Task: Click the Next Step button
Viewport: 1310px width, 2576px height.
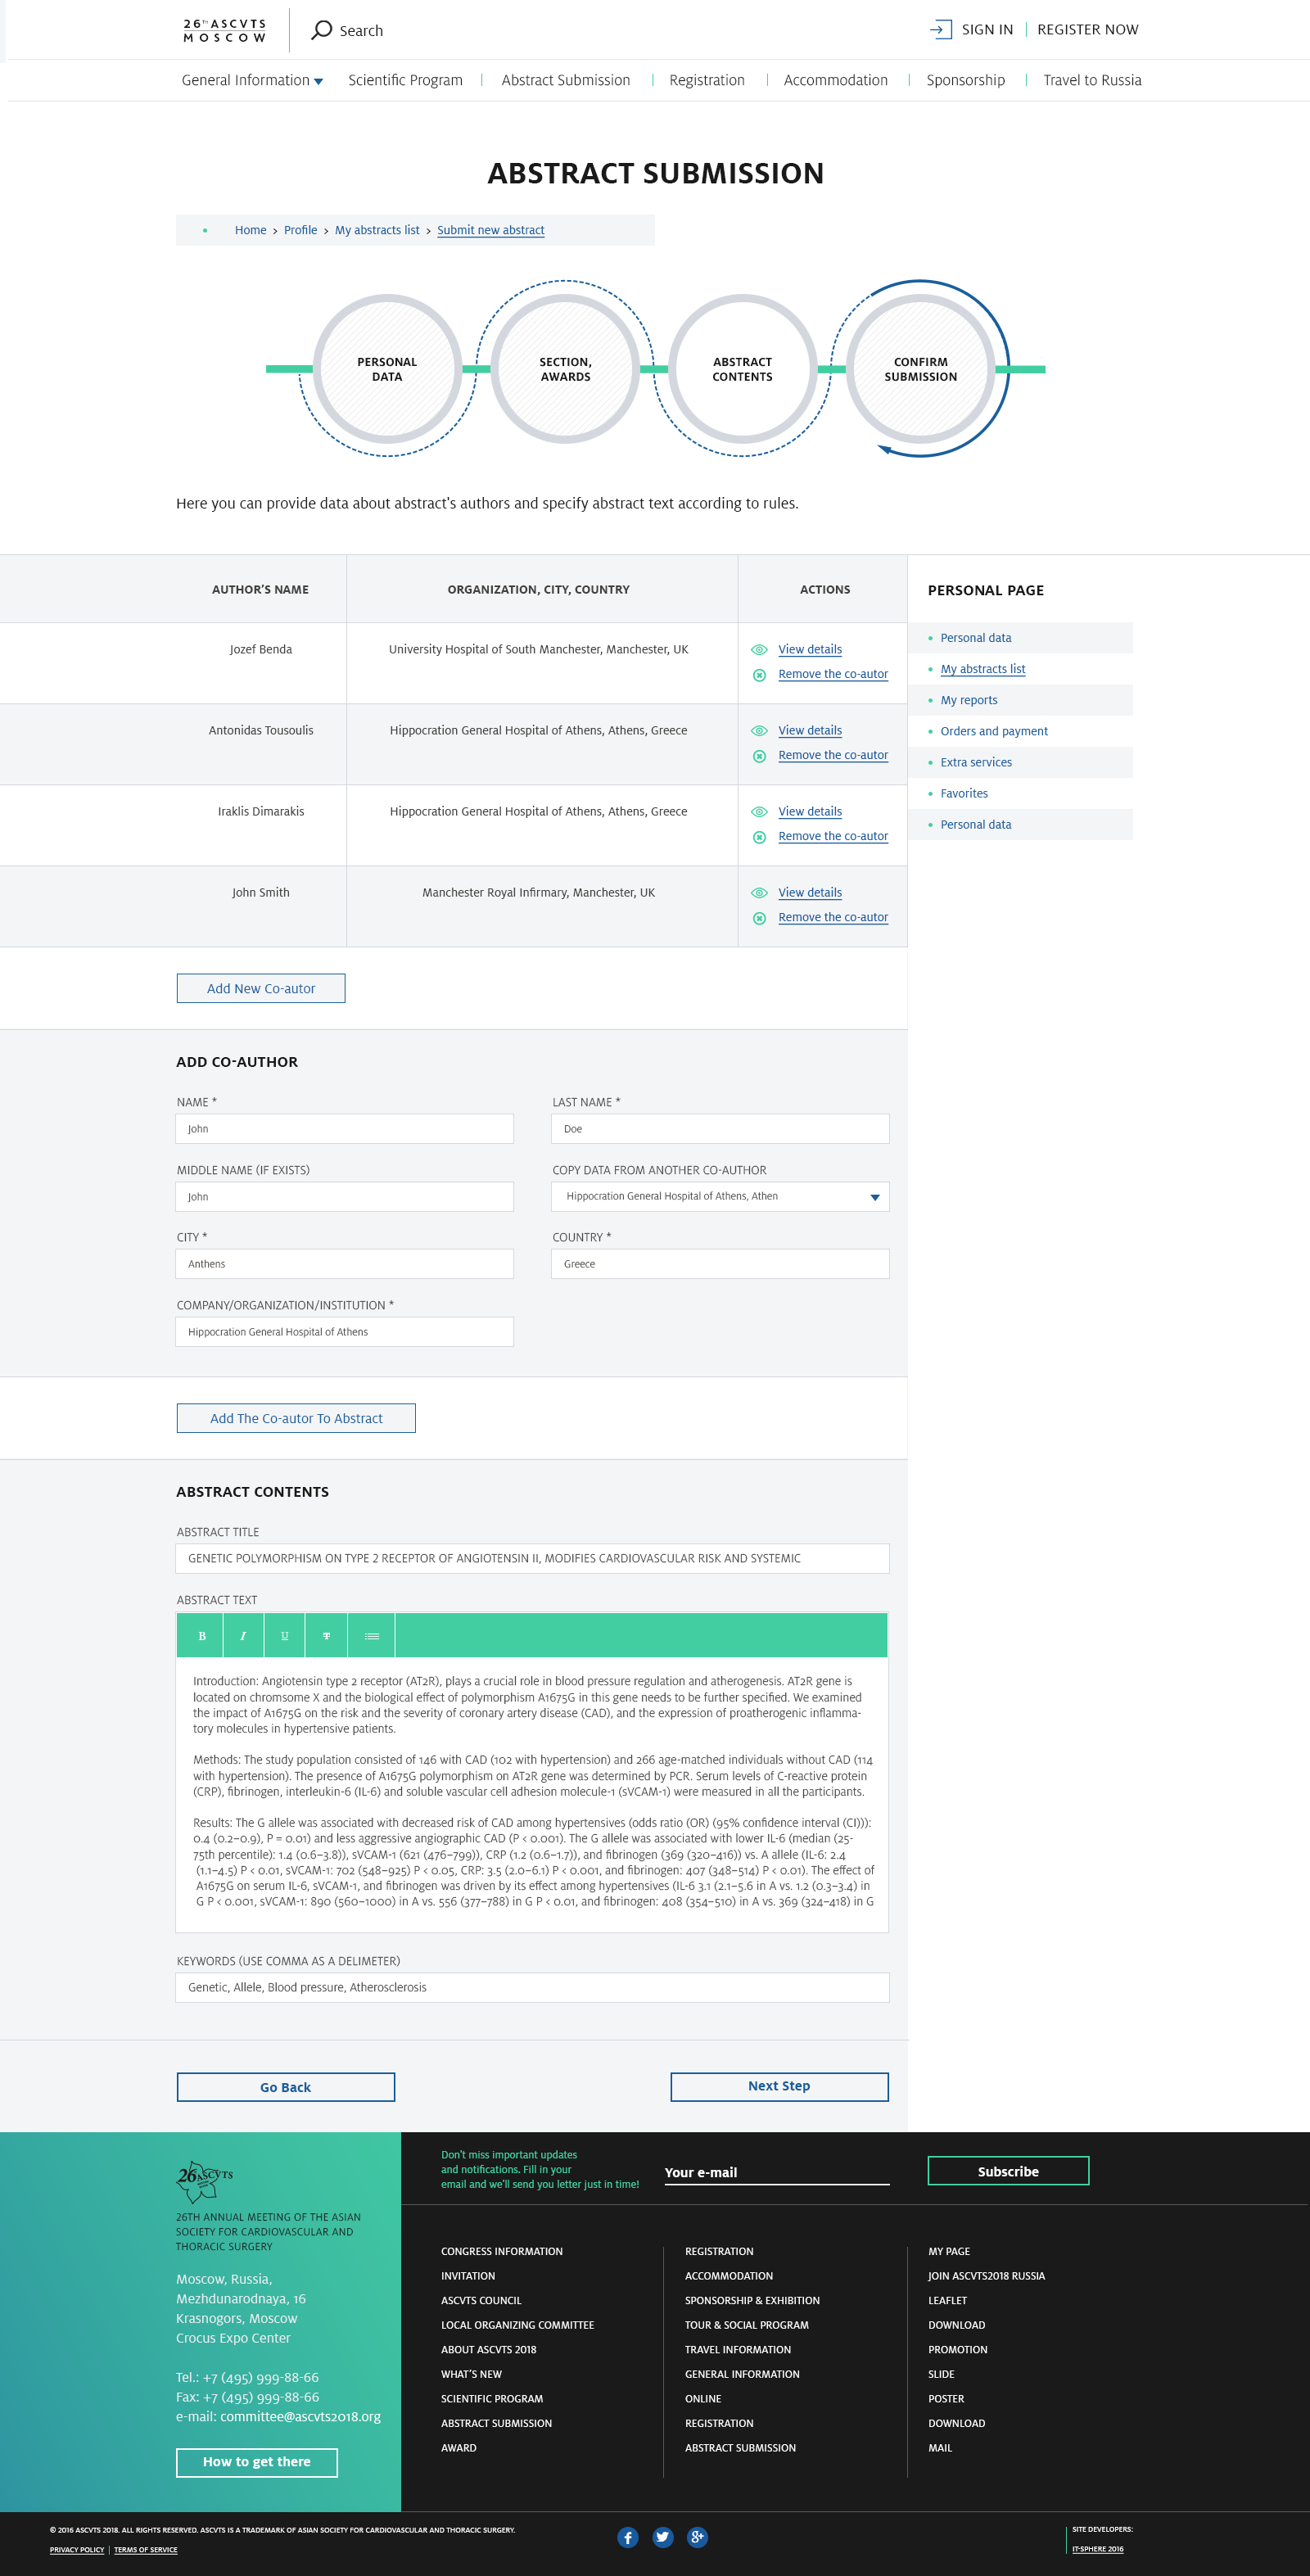Action: 779,2086
